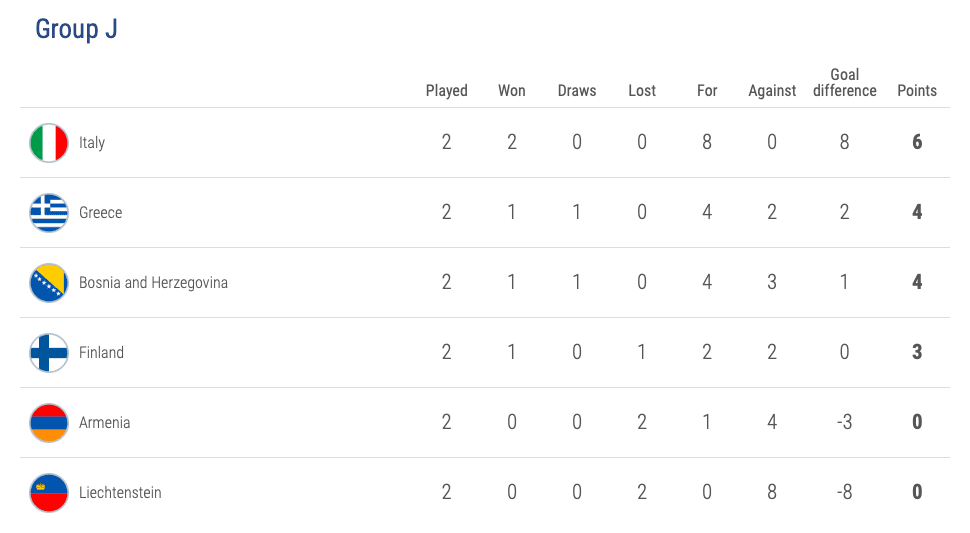Screen dimensions: 970x533
Task: Click Italy's points total of 6
Action: (917, 142)
